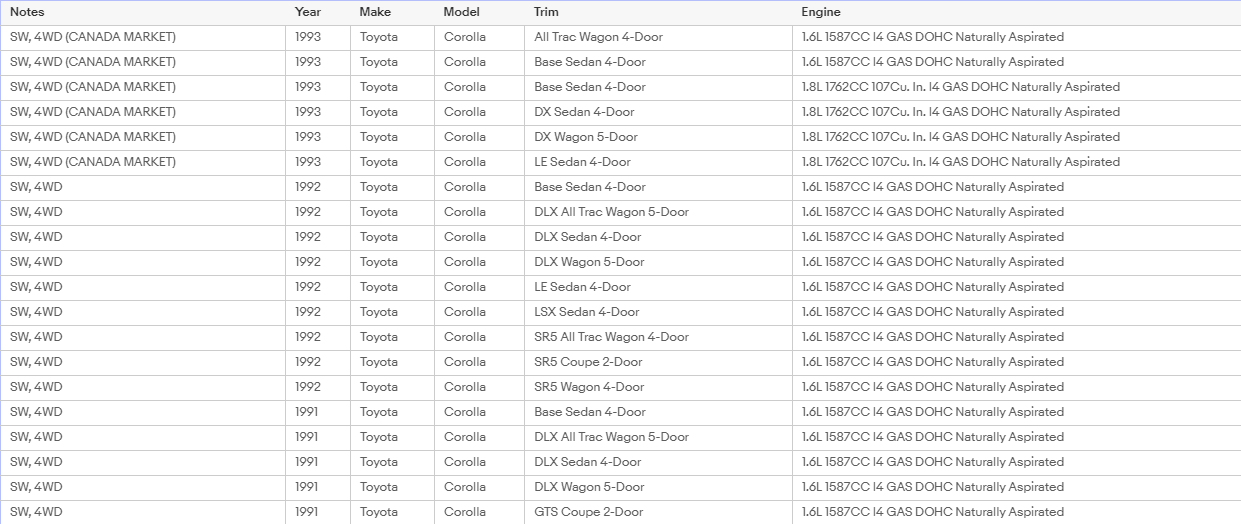
Task: Click the engine cell in the 1993 LE Sedan row
Action: click(x=1016, y=162)
